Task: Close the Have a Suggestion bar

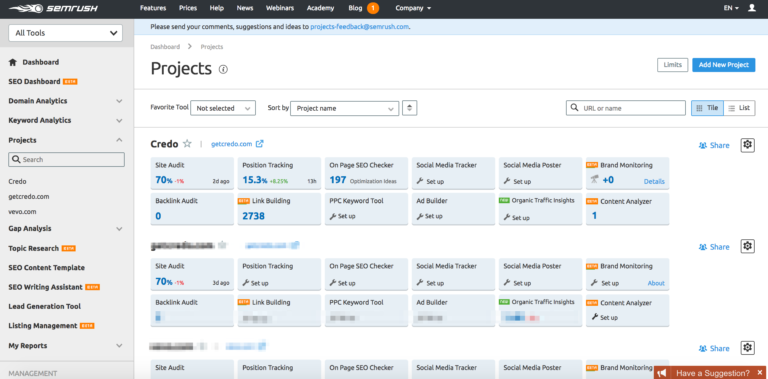Action: (760, 373)
